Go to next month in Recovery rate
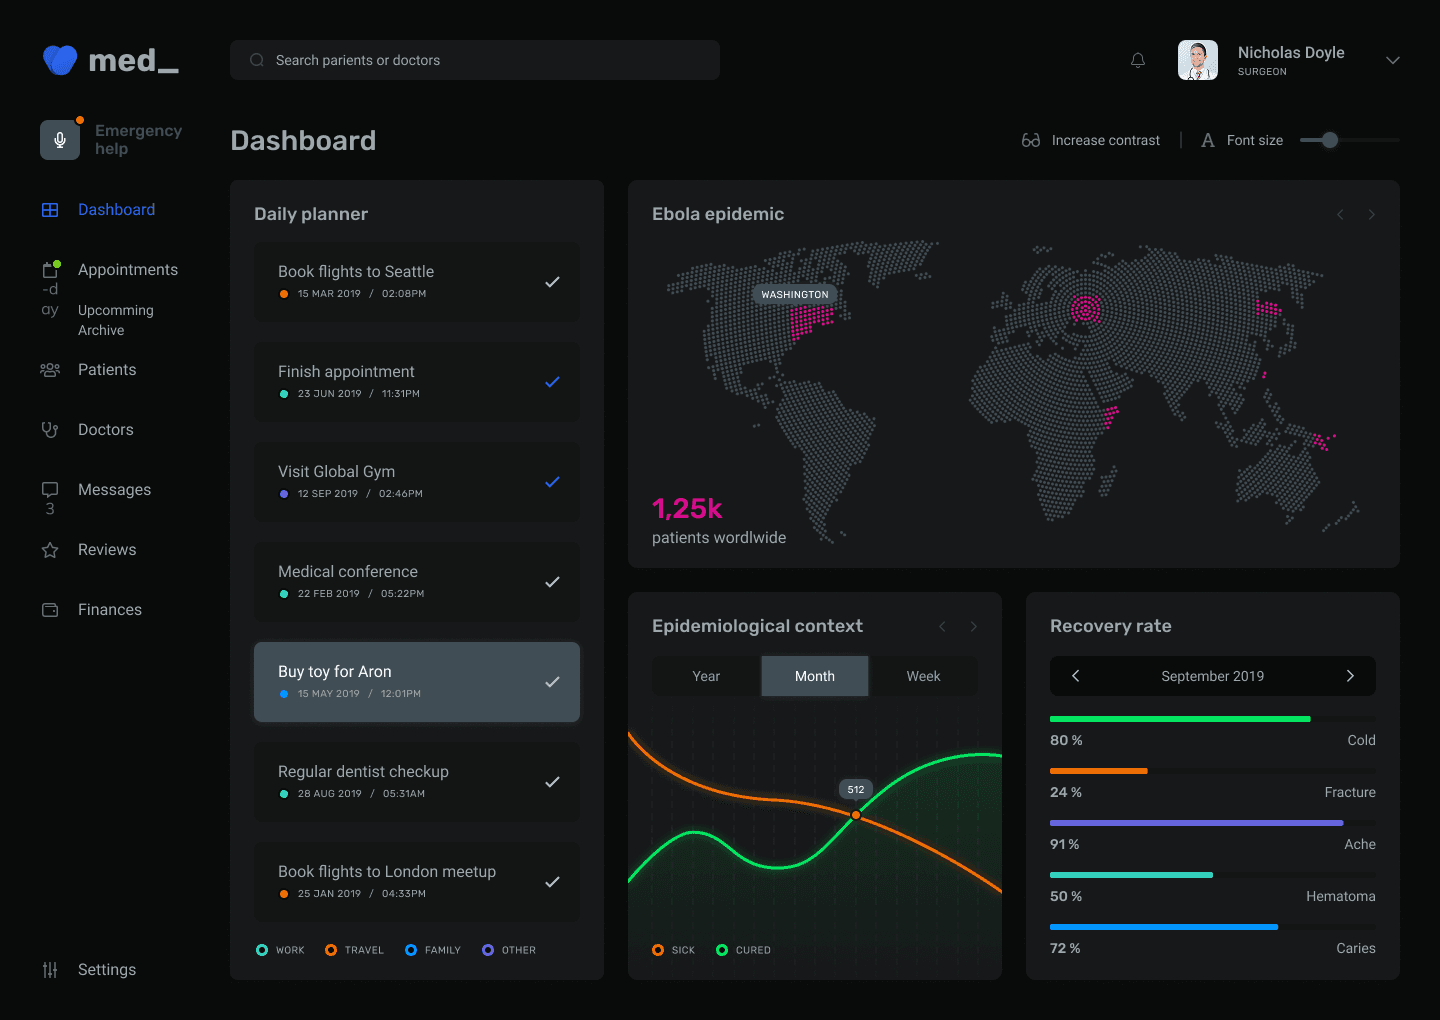The height and width of the screenshot is (1020, 1440). tap(1350, 676)
